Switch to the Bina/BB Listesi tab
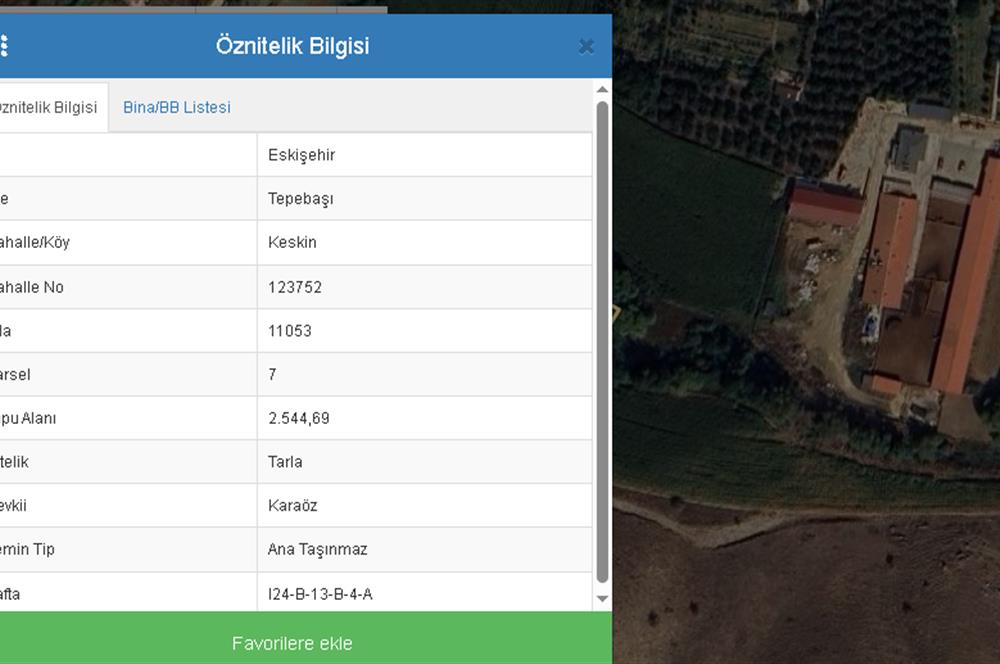This screenshot has width=1000, height=664. click(x=177, y=107)
